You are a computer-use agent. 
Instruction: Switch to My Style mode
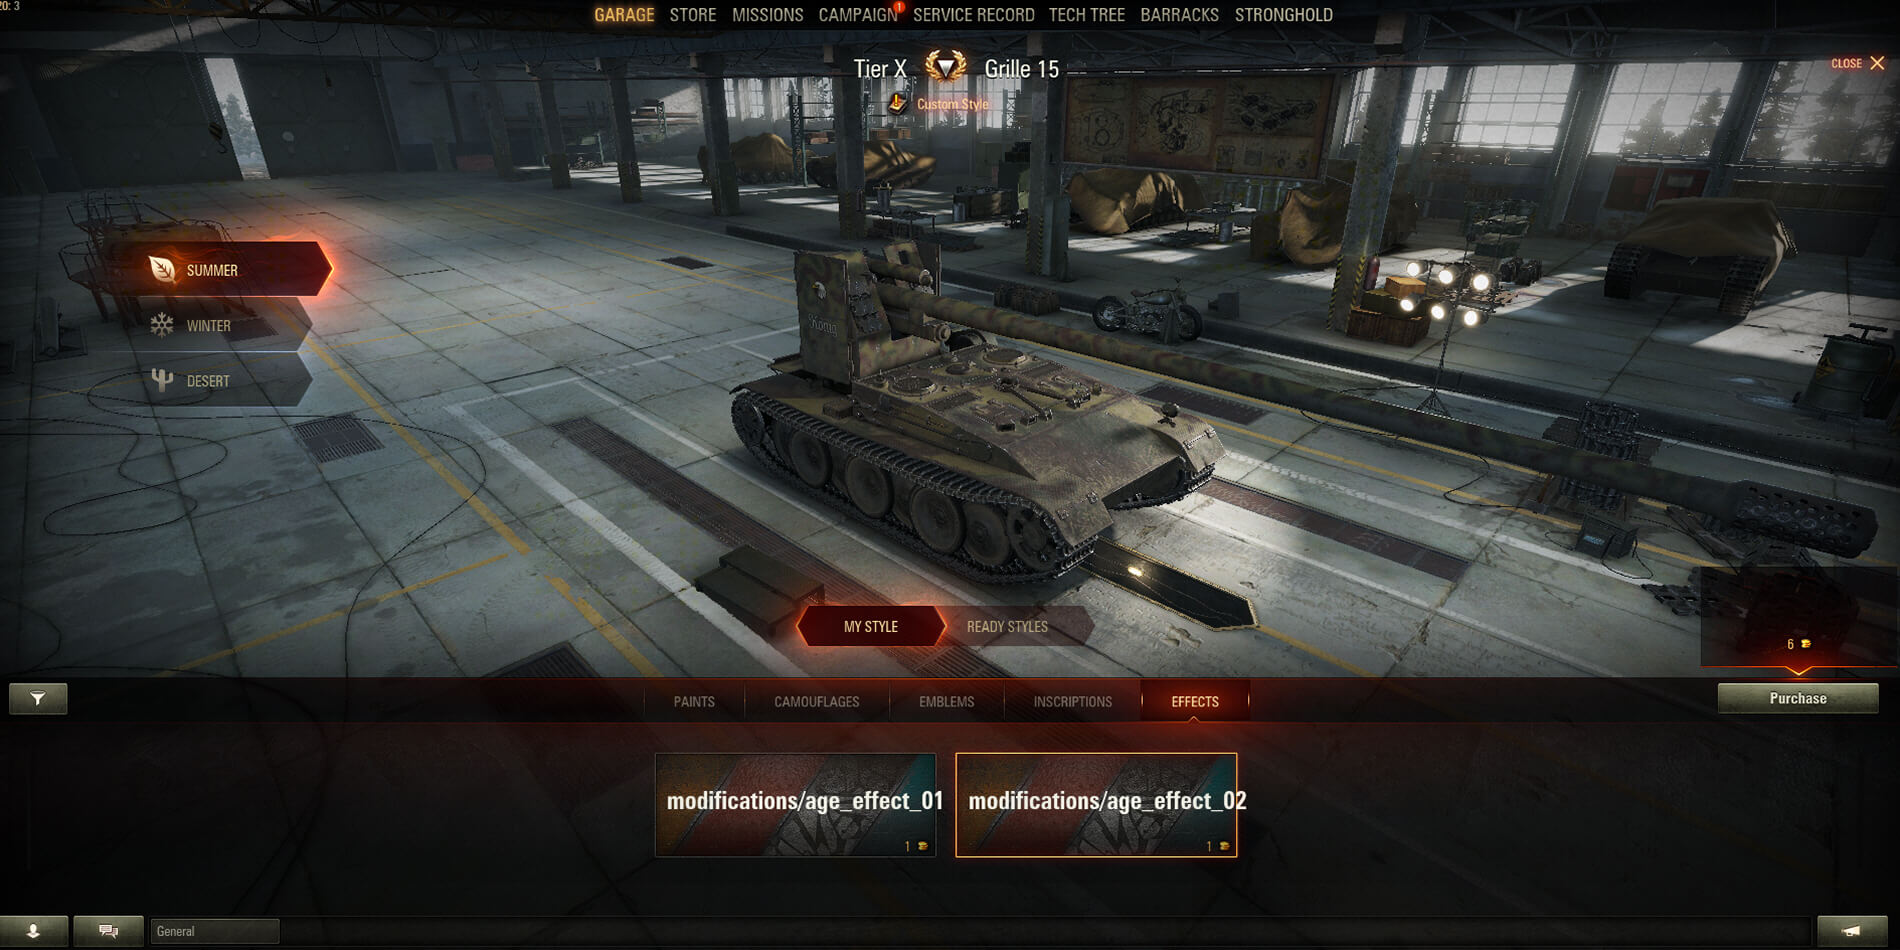tap(870, 626)
